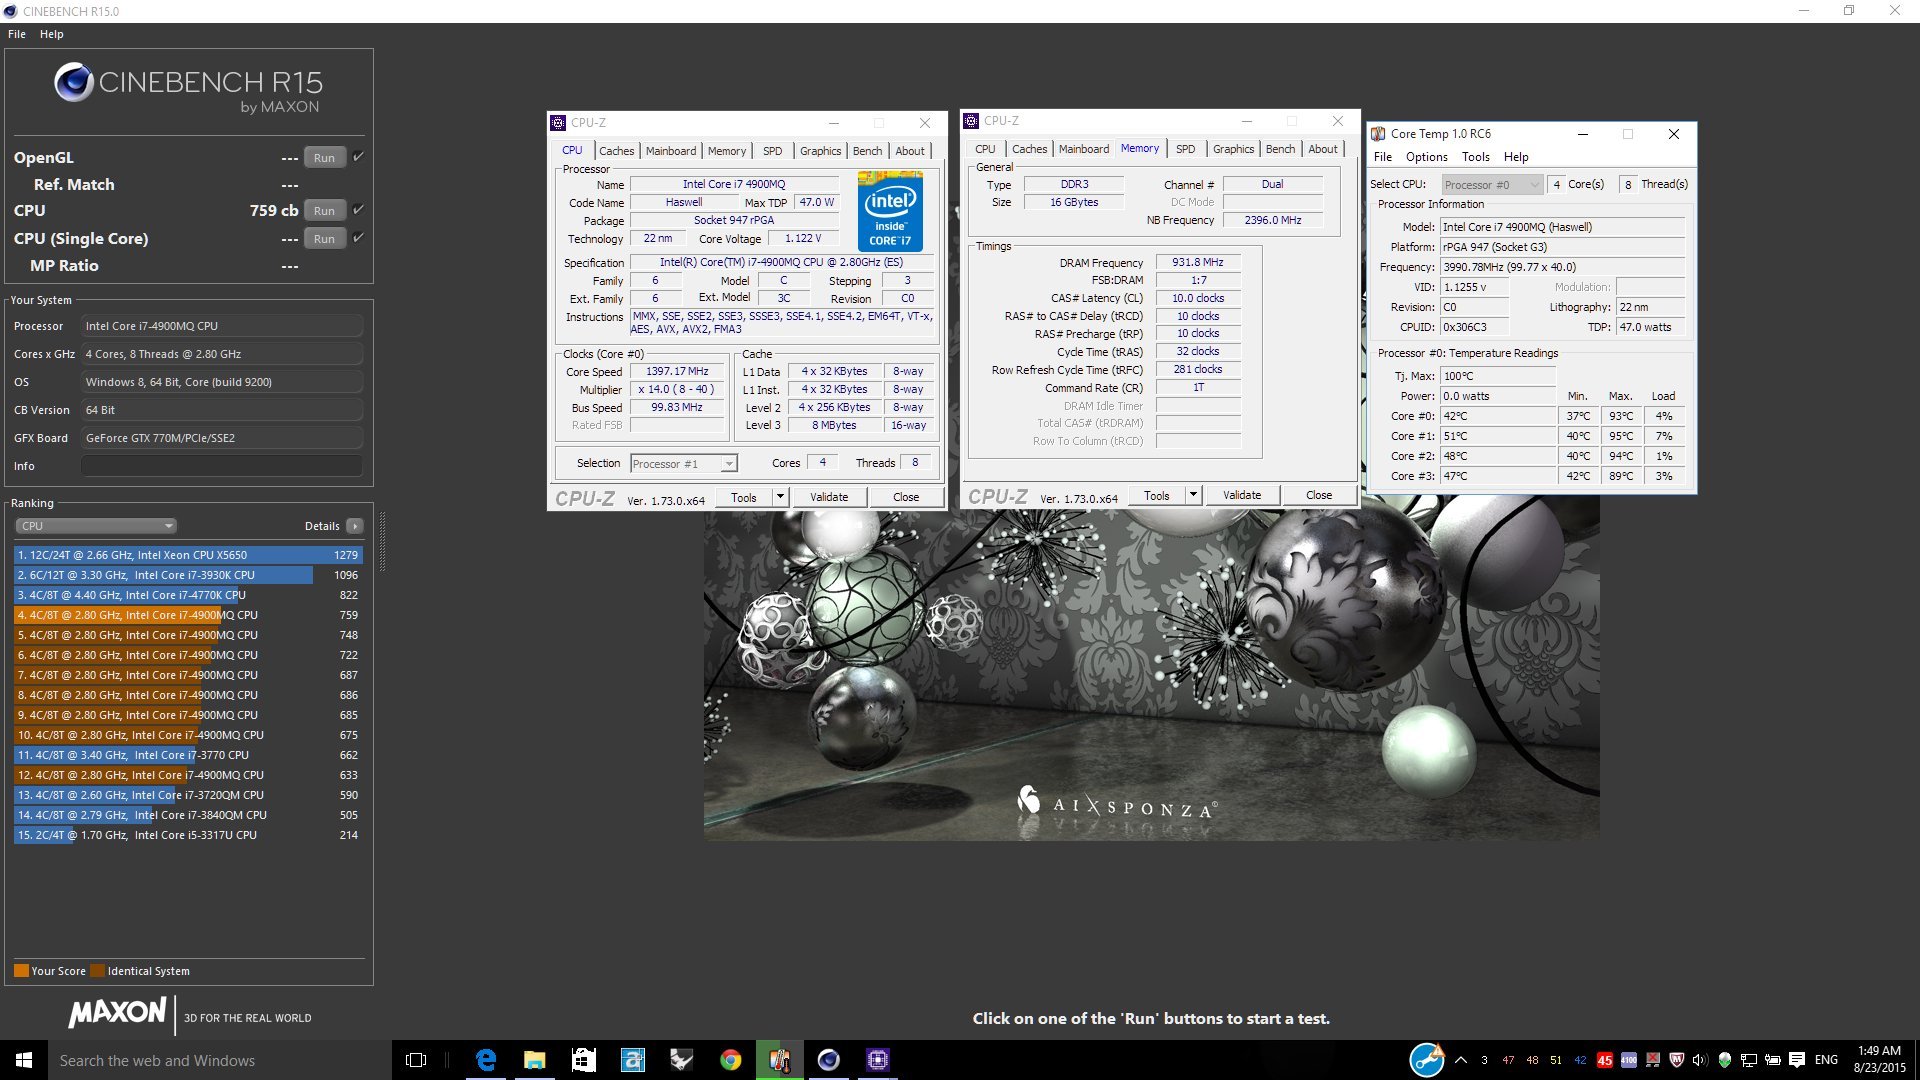
Task: Open Tools dropdown arrow in Memory CPU-Z
Action: (x=1193, y=495)
